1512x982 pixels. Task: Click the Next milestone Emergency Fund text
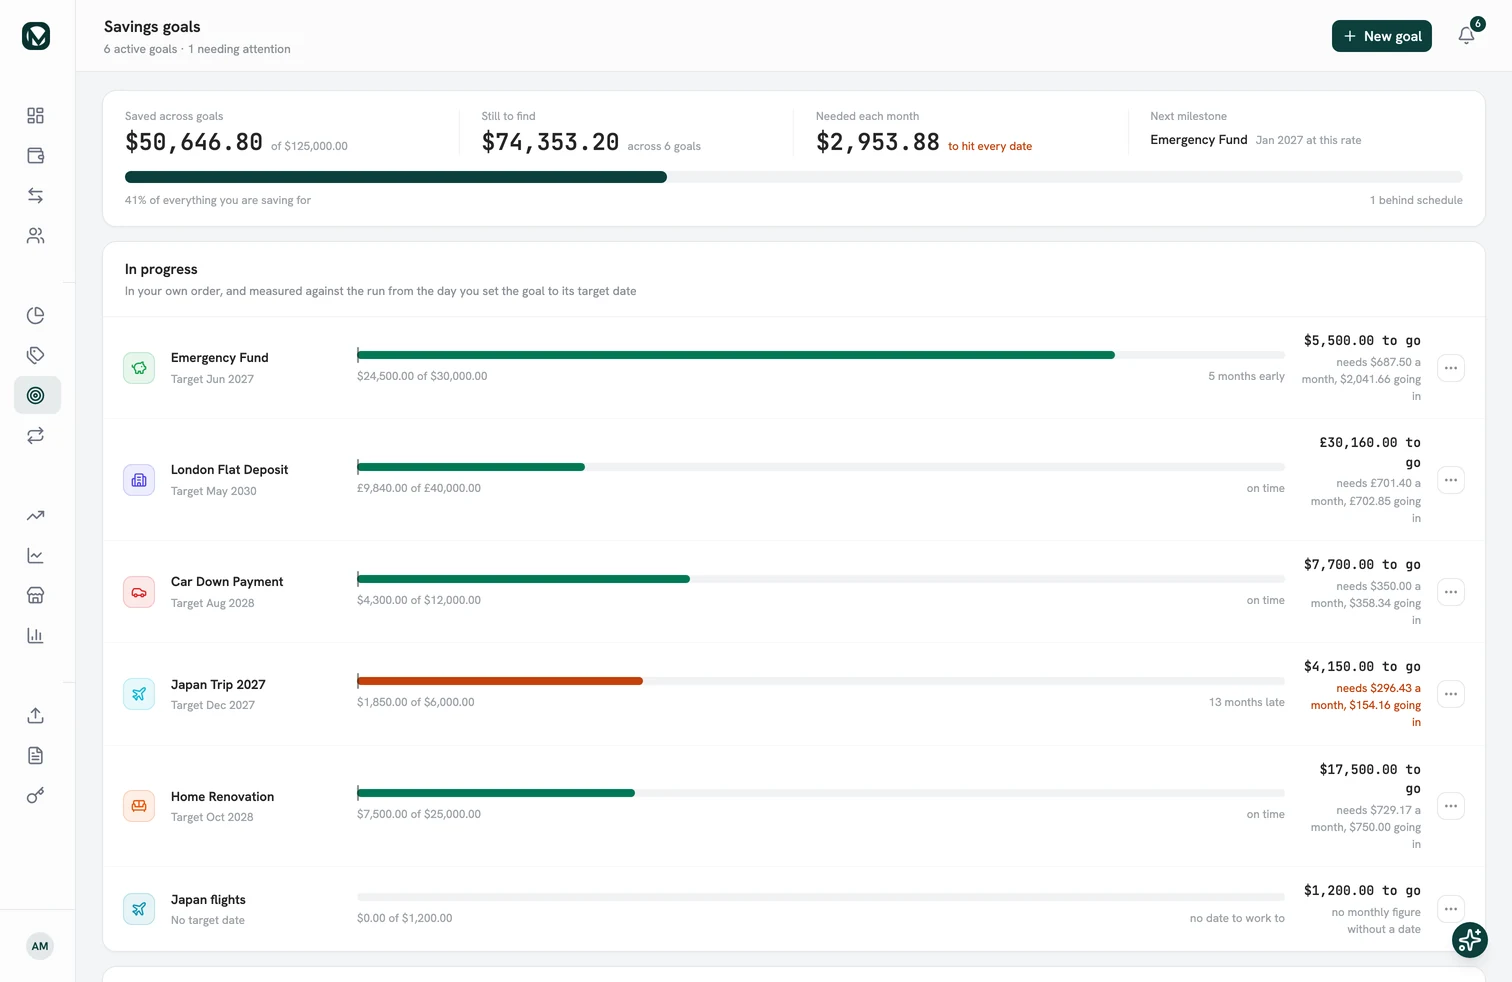point(1199,140)
